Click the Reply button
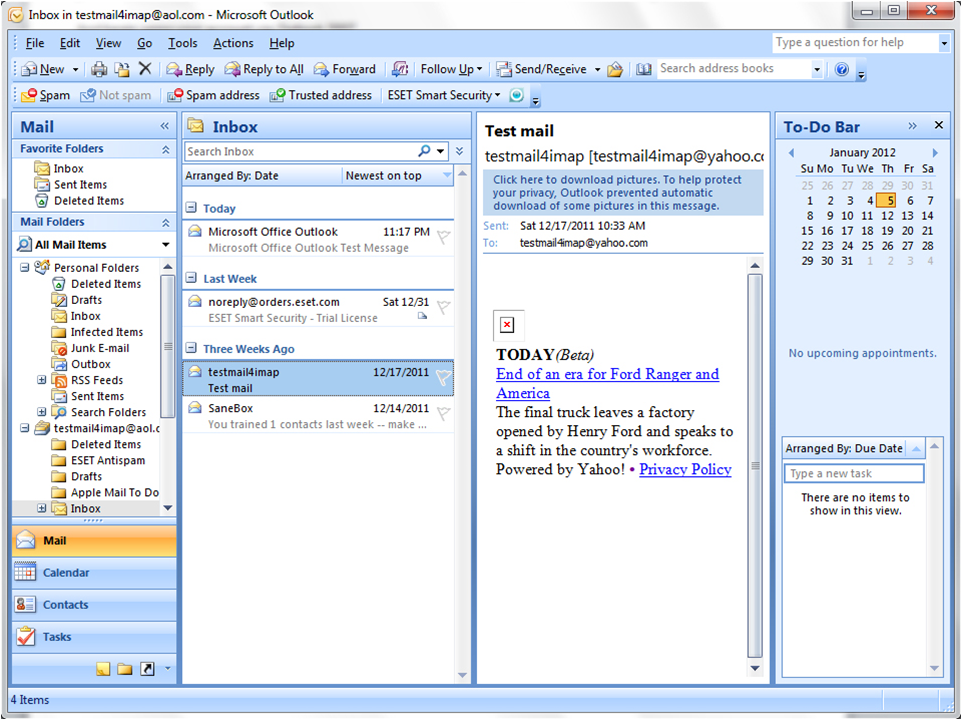962x720 pixels. [x=191, y=69]
